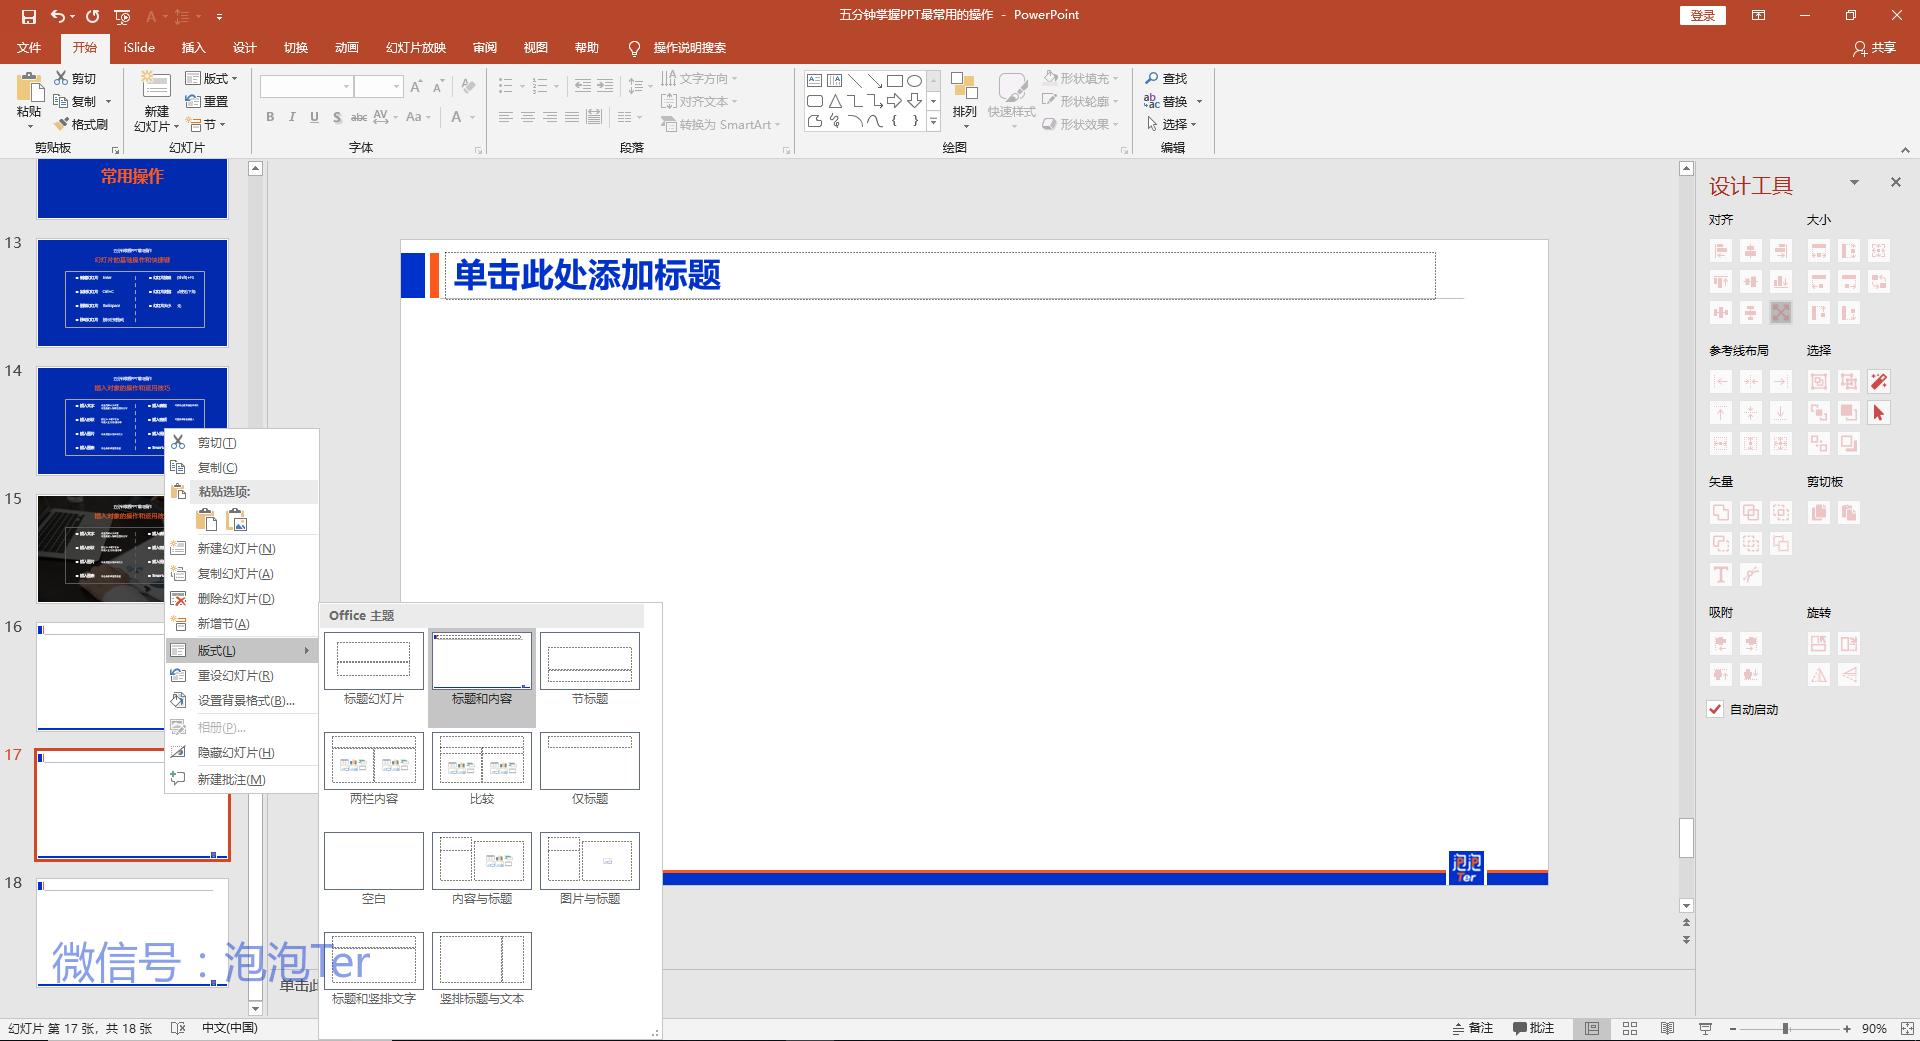Expand the 版式 submenu arrow in context menu
This screenshot has width=1920, height=1041.
pos(306,650)
